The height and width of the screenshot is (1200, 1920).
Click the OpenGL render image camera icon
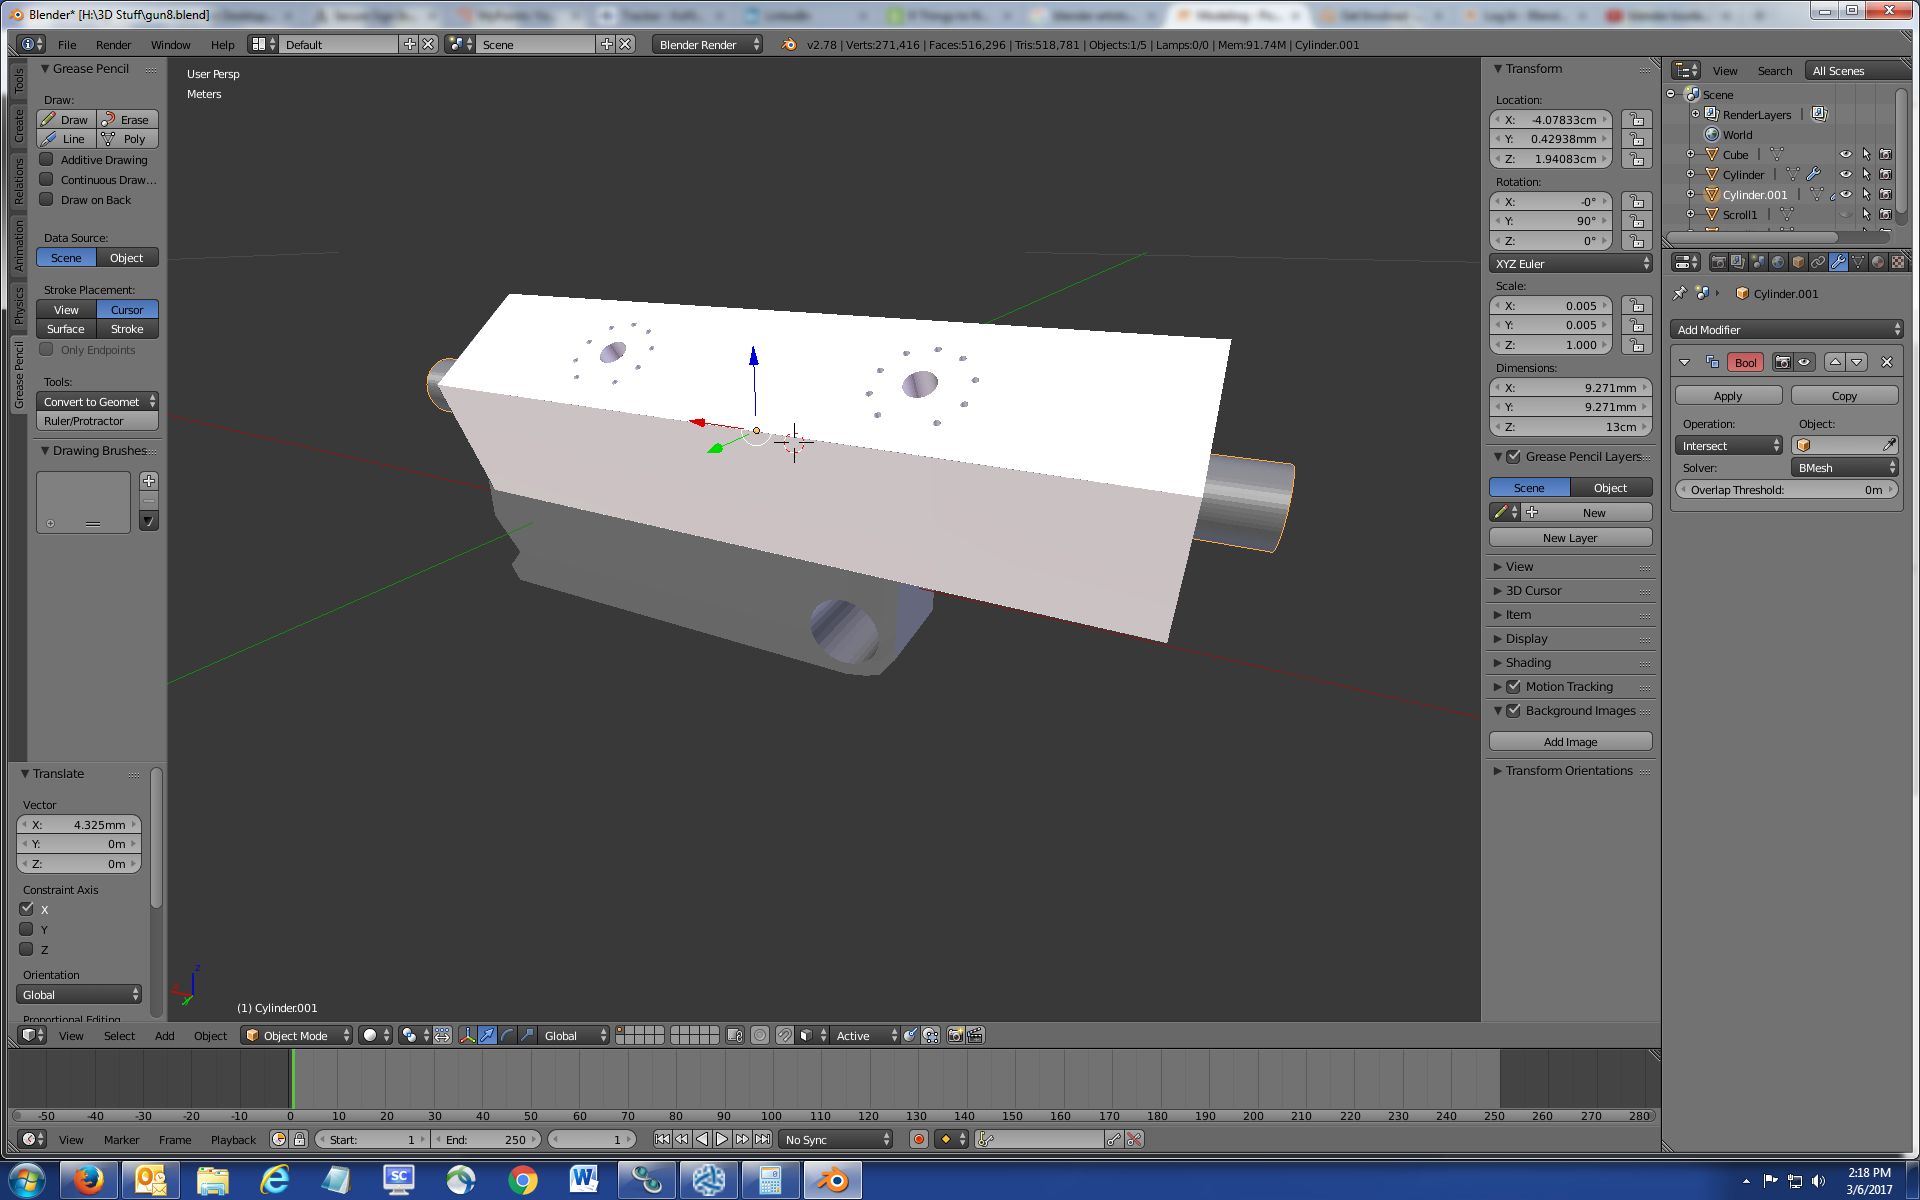(955, 1035)
